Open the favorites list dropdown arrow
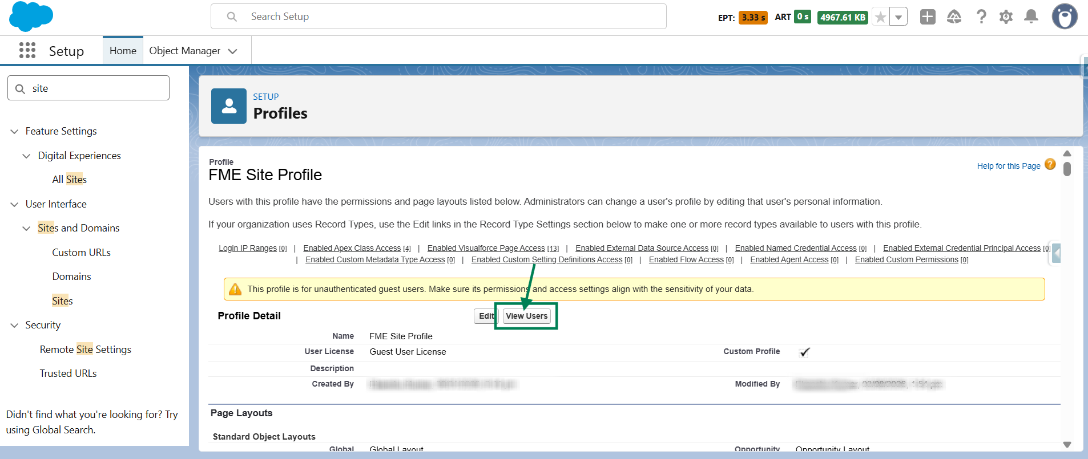This screenshot has height=459, width=1088. point(899,17)
